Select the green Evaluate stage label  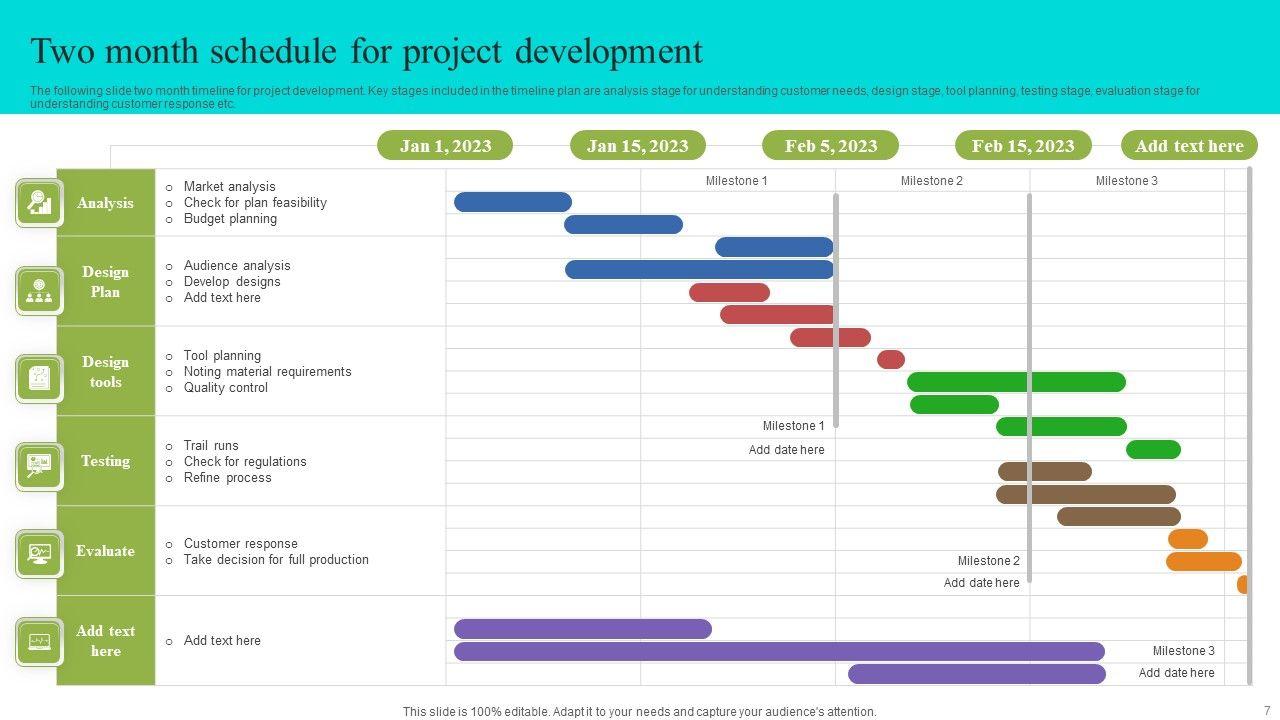click(106, 551)
